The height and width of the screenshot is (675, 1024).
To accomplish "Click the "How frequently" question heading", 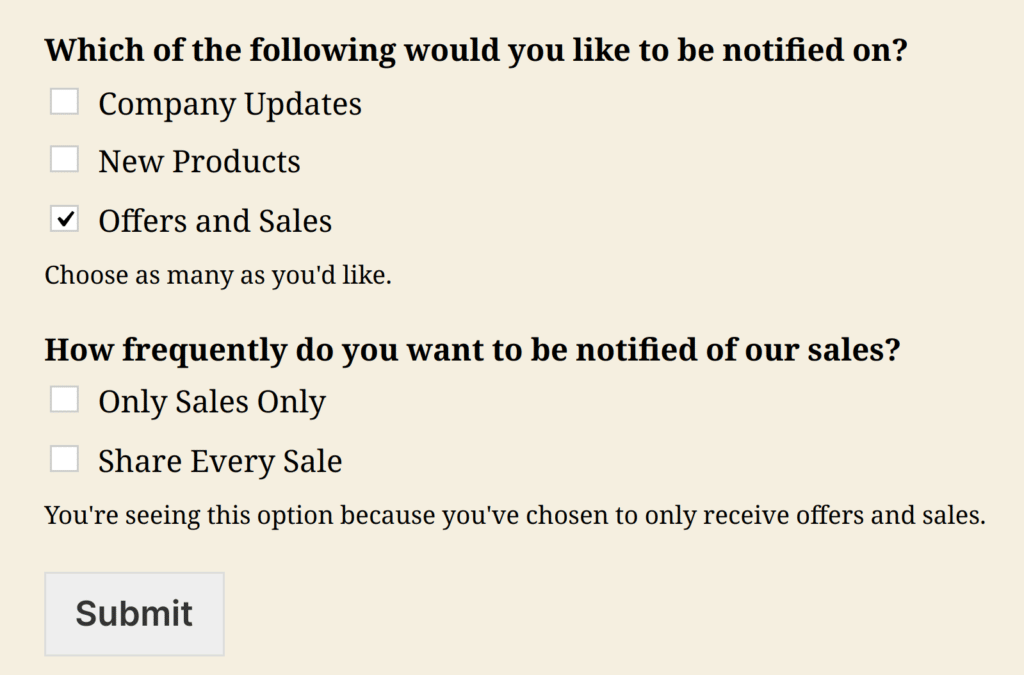I will click(472, 350).
